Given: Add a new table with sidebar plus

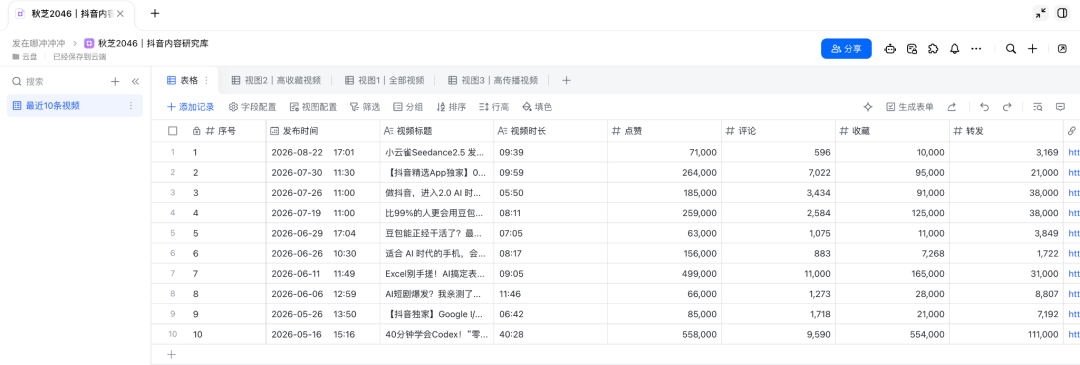Looking at the screenshot, I should [115, 81].
